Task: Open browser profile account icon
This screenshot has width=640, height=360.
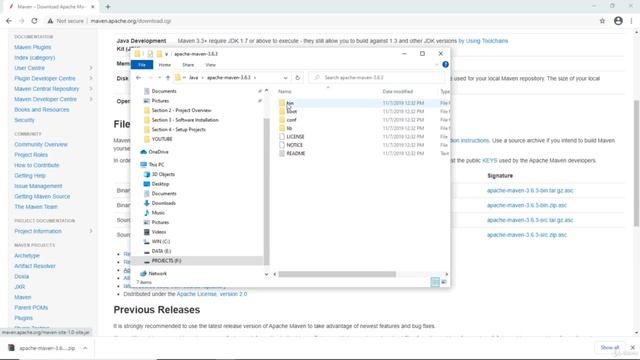Action: [618, 21]
